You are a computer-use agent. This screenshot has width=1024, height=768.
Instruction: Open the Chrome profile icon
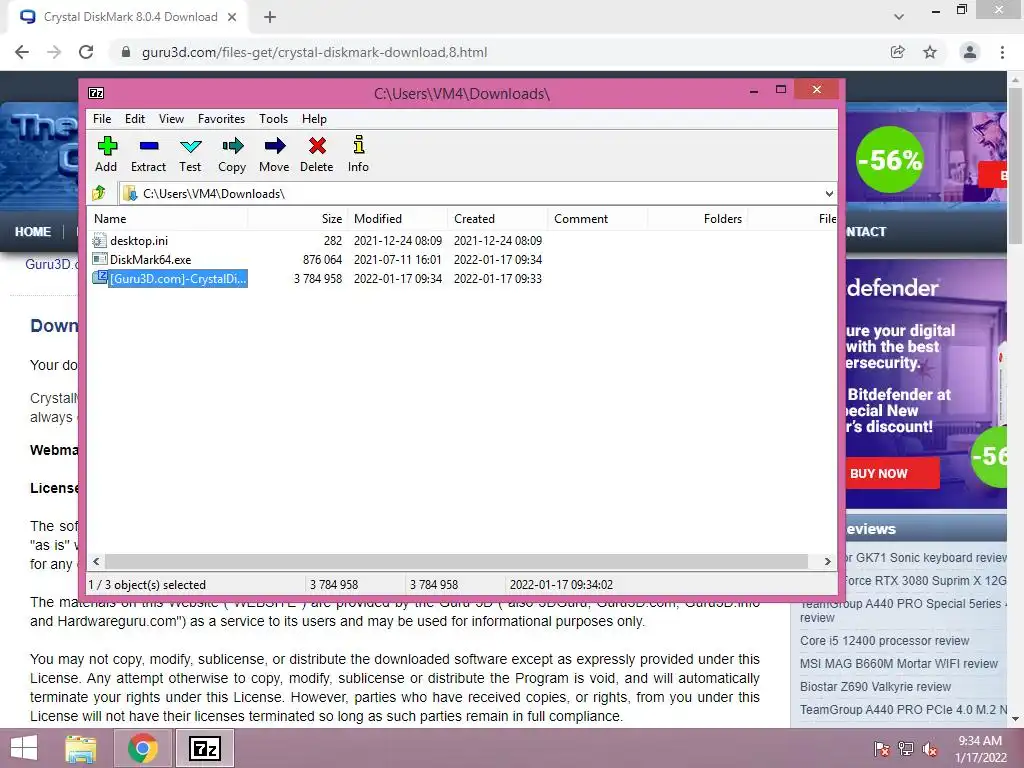pos(970,52)
